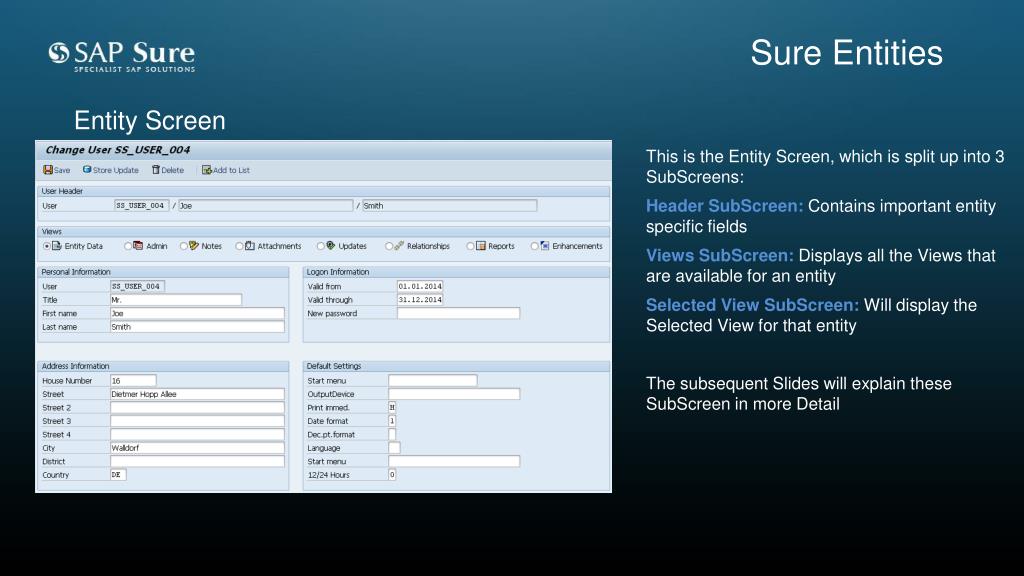The width and height of the screenshot is (1024, 576).
Task: Click the Add to List label
Action: (x=231, y=170)
